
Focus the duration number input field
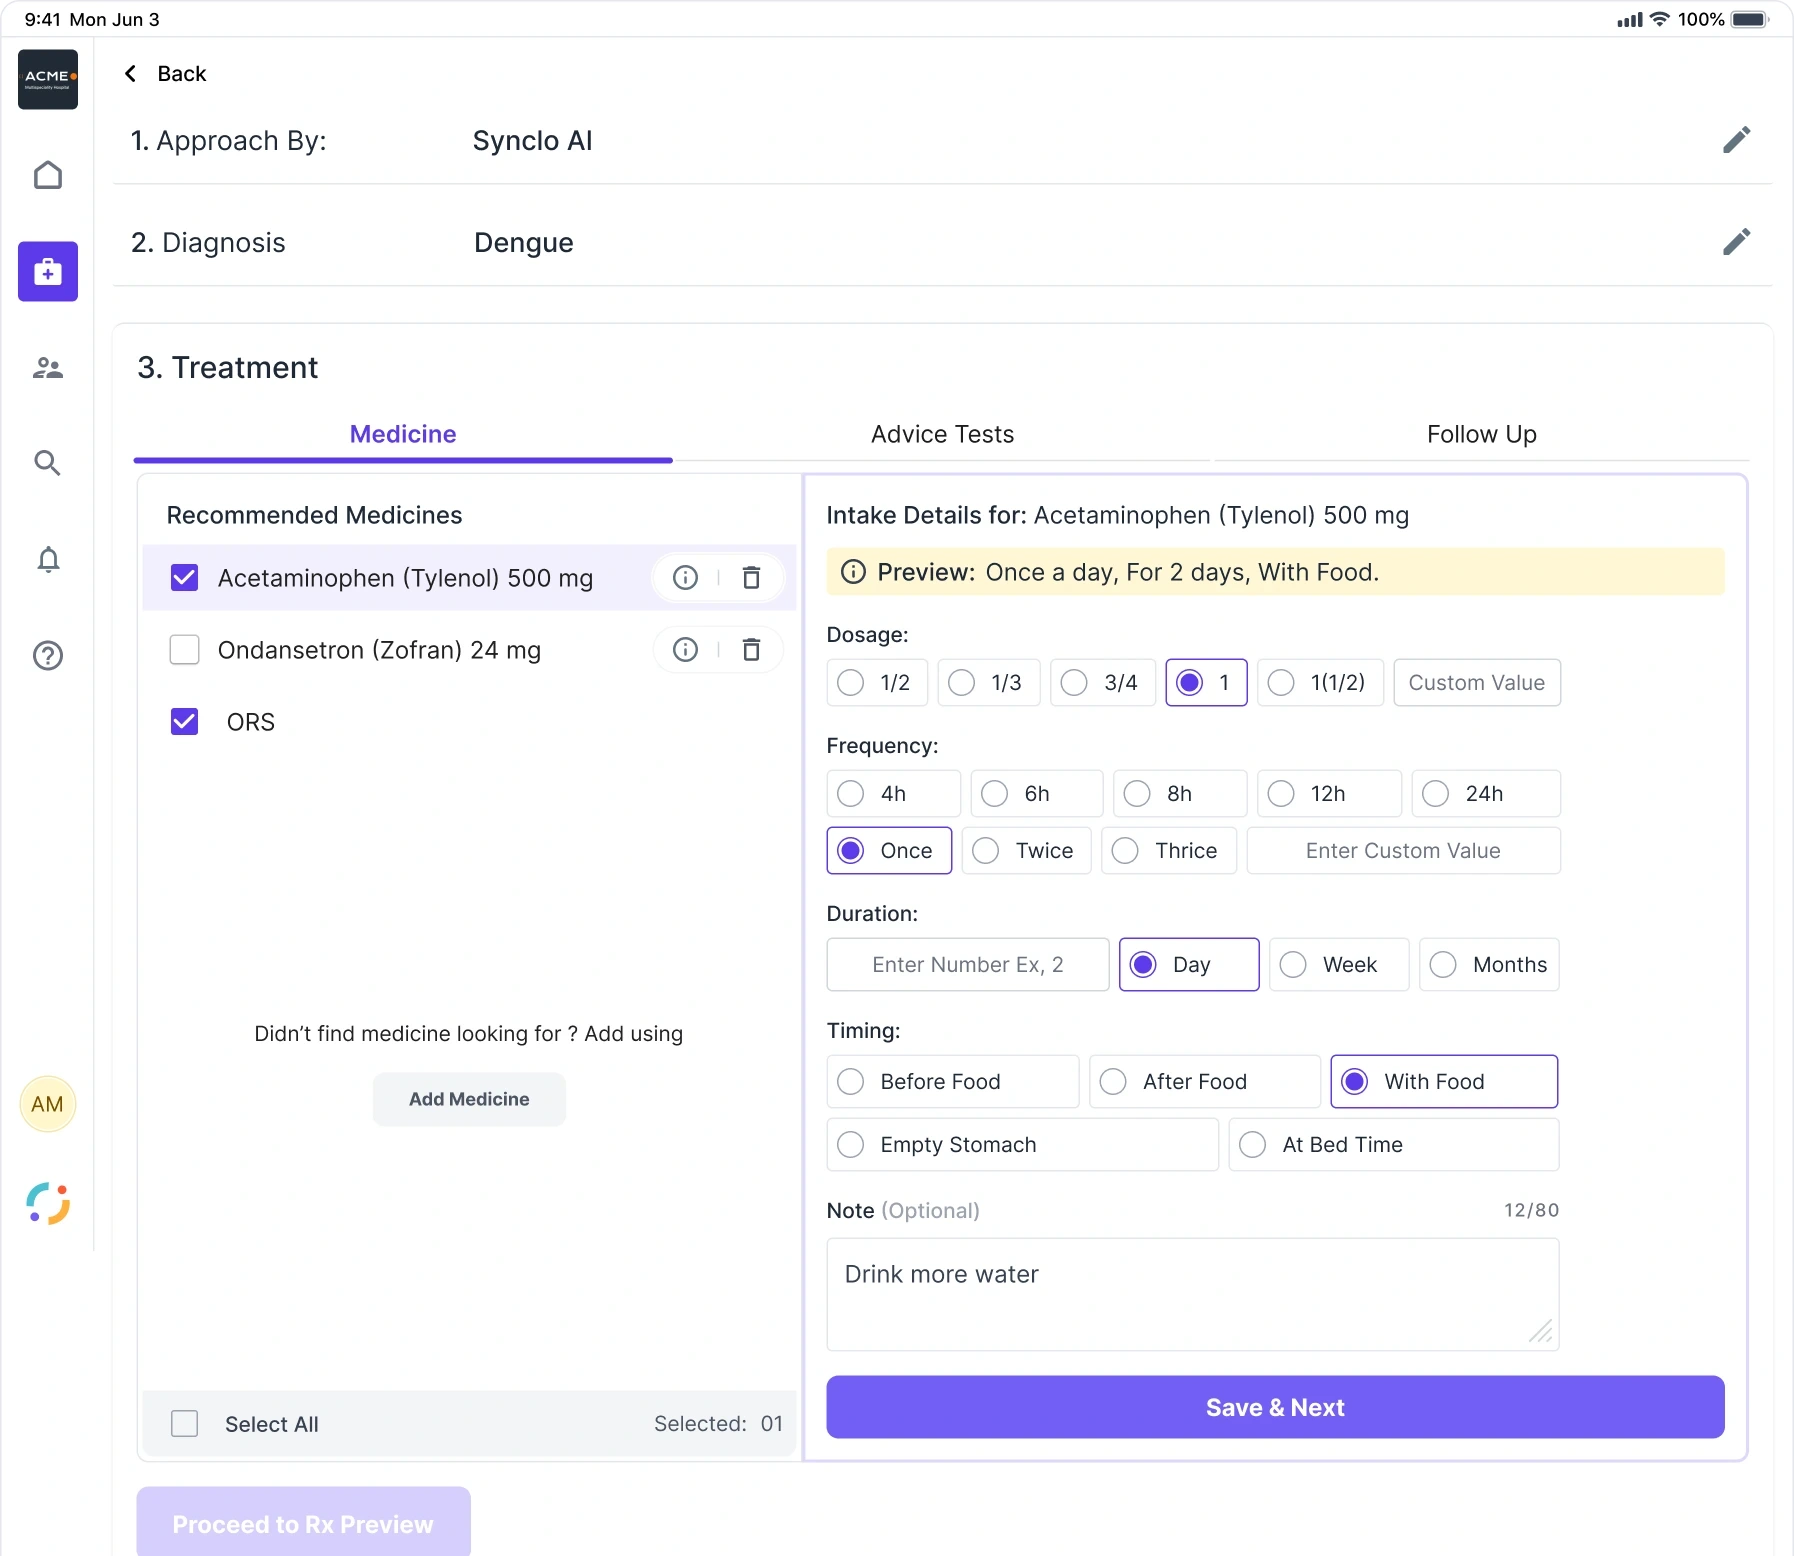click(968, 965)
